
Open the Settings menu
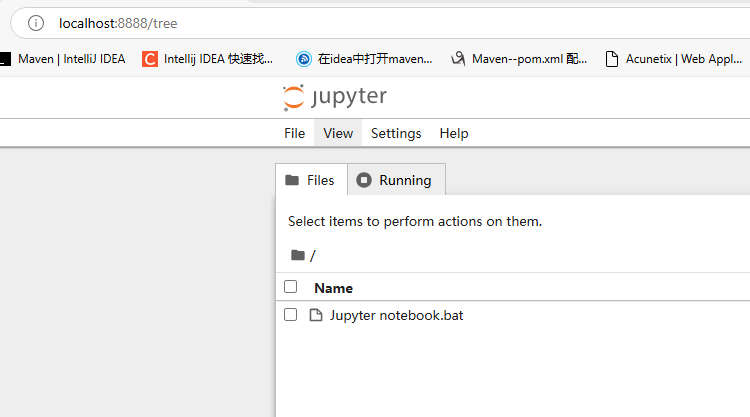click(x=396, y=133)
